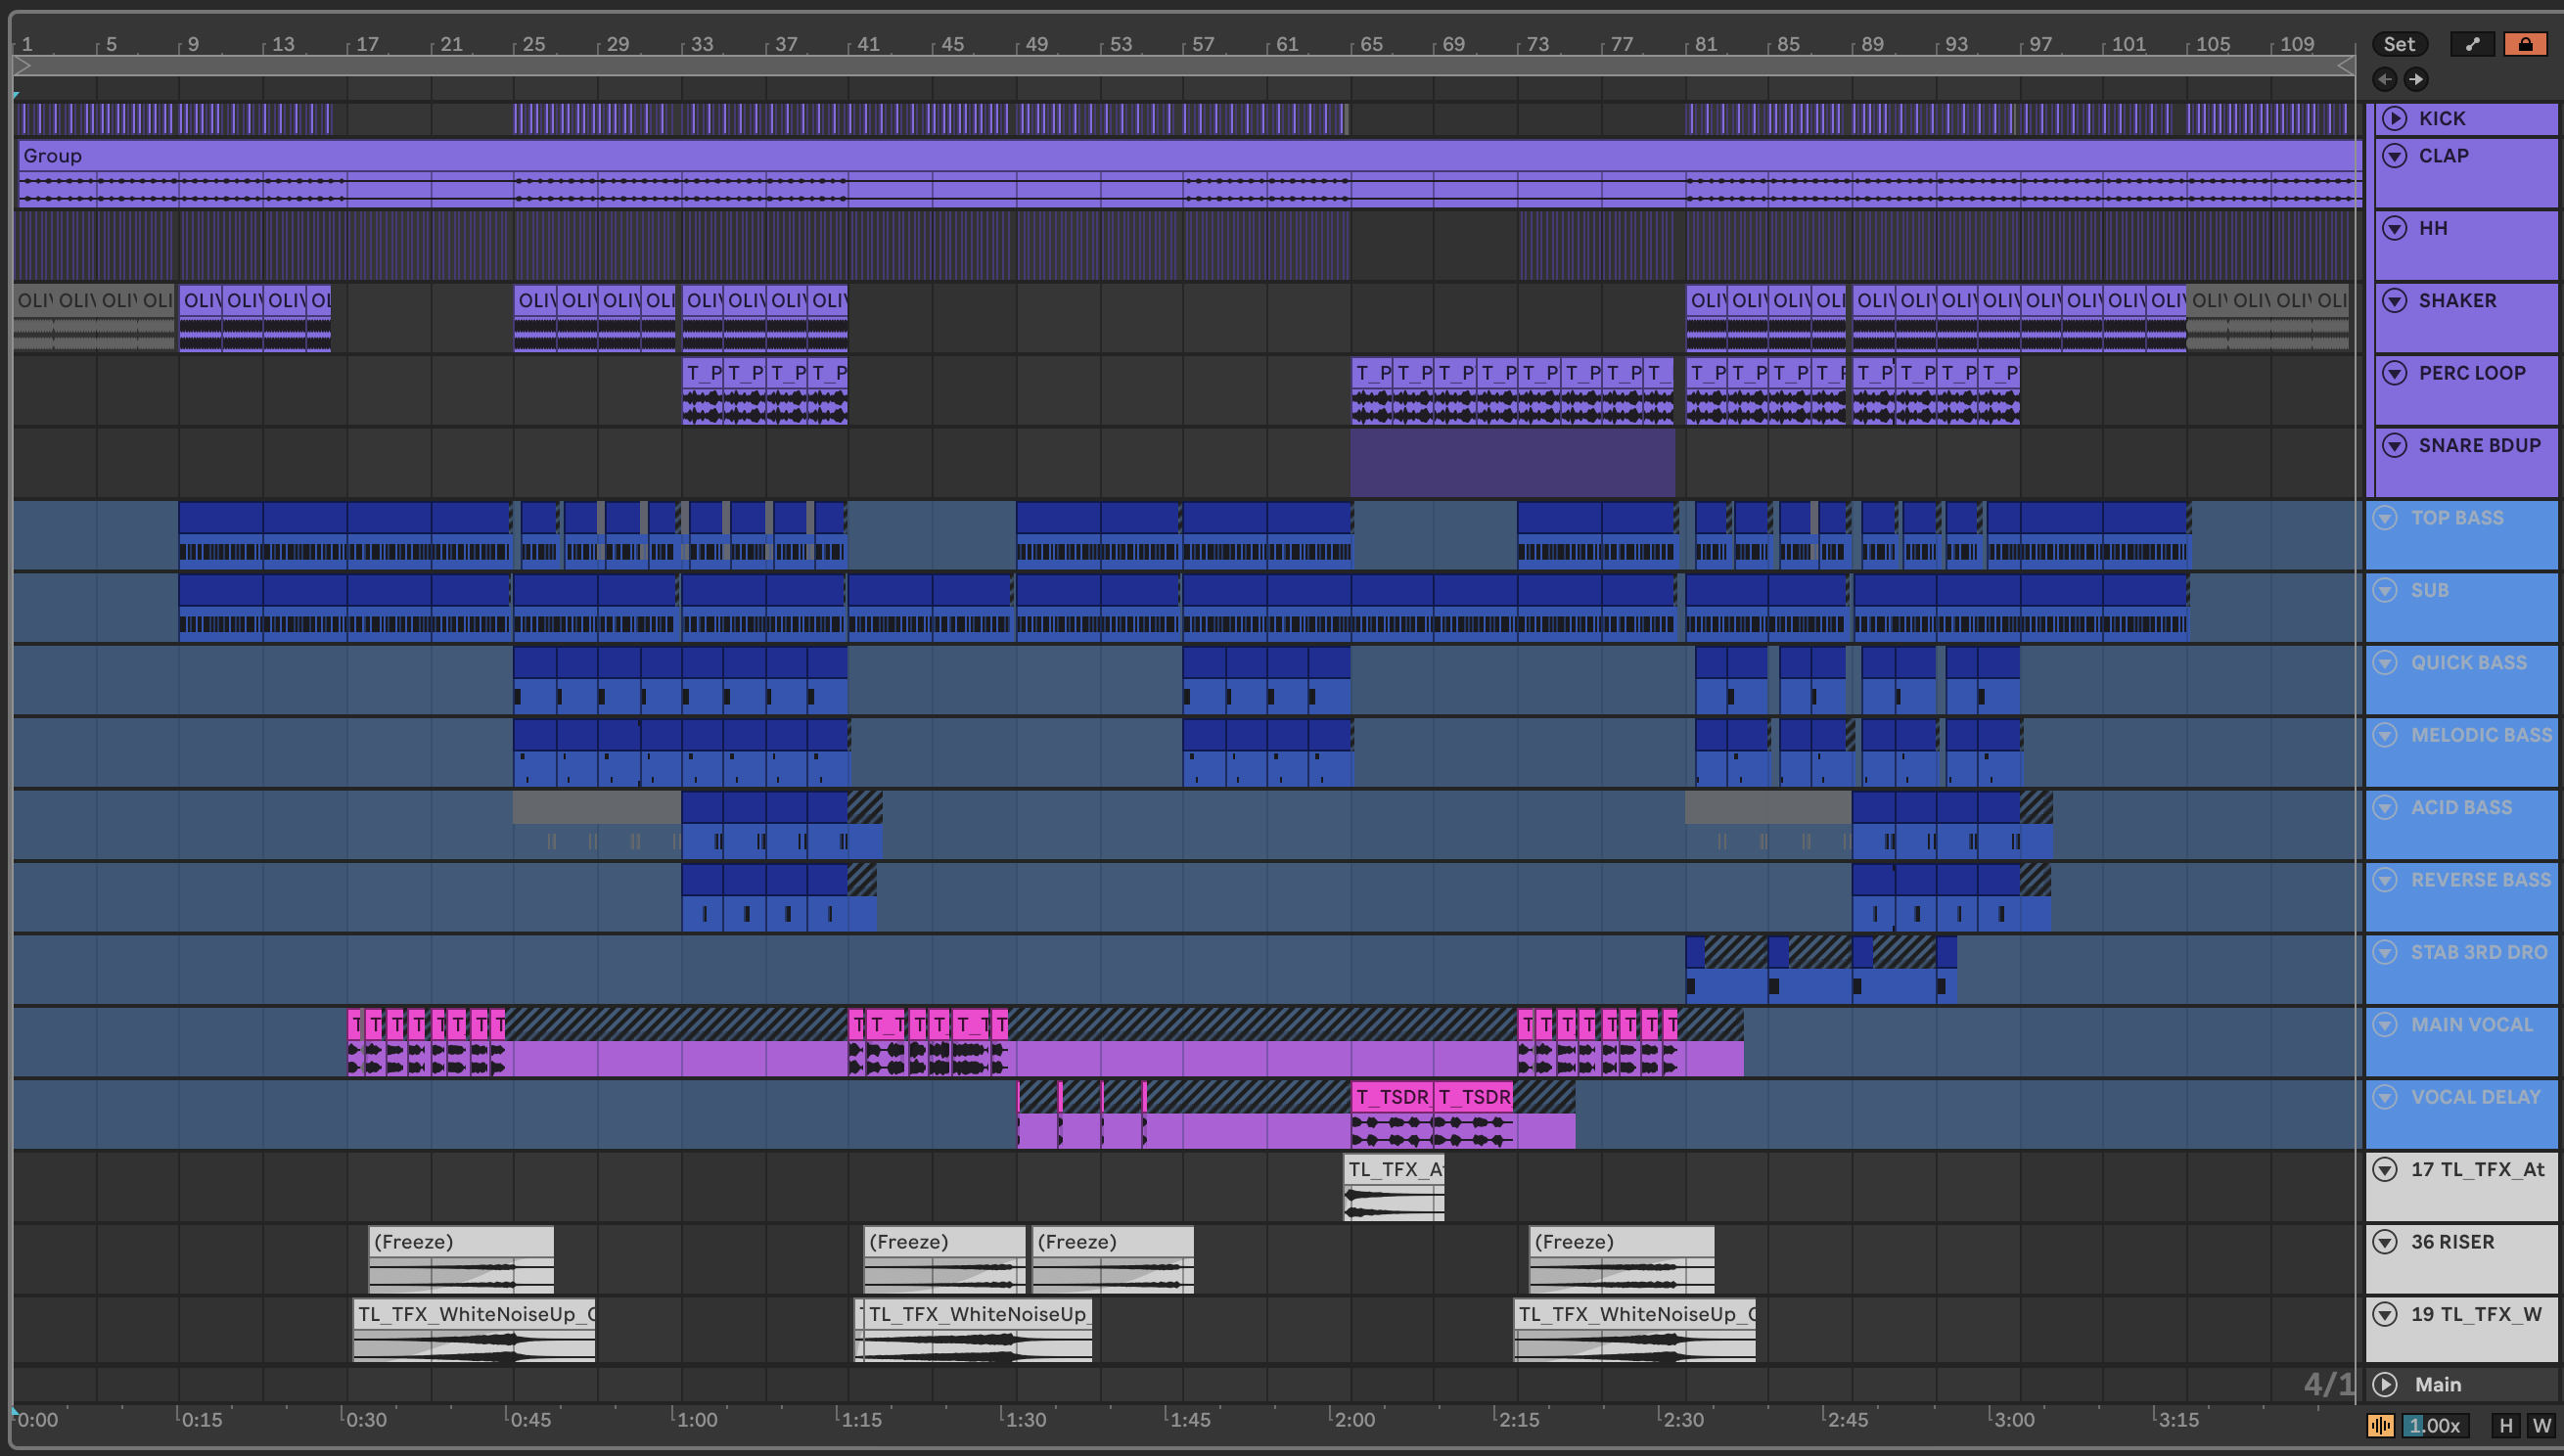Fold the 17 TL_TFX_At track

(x=2385, y=1169)
